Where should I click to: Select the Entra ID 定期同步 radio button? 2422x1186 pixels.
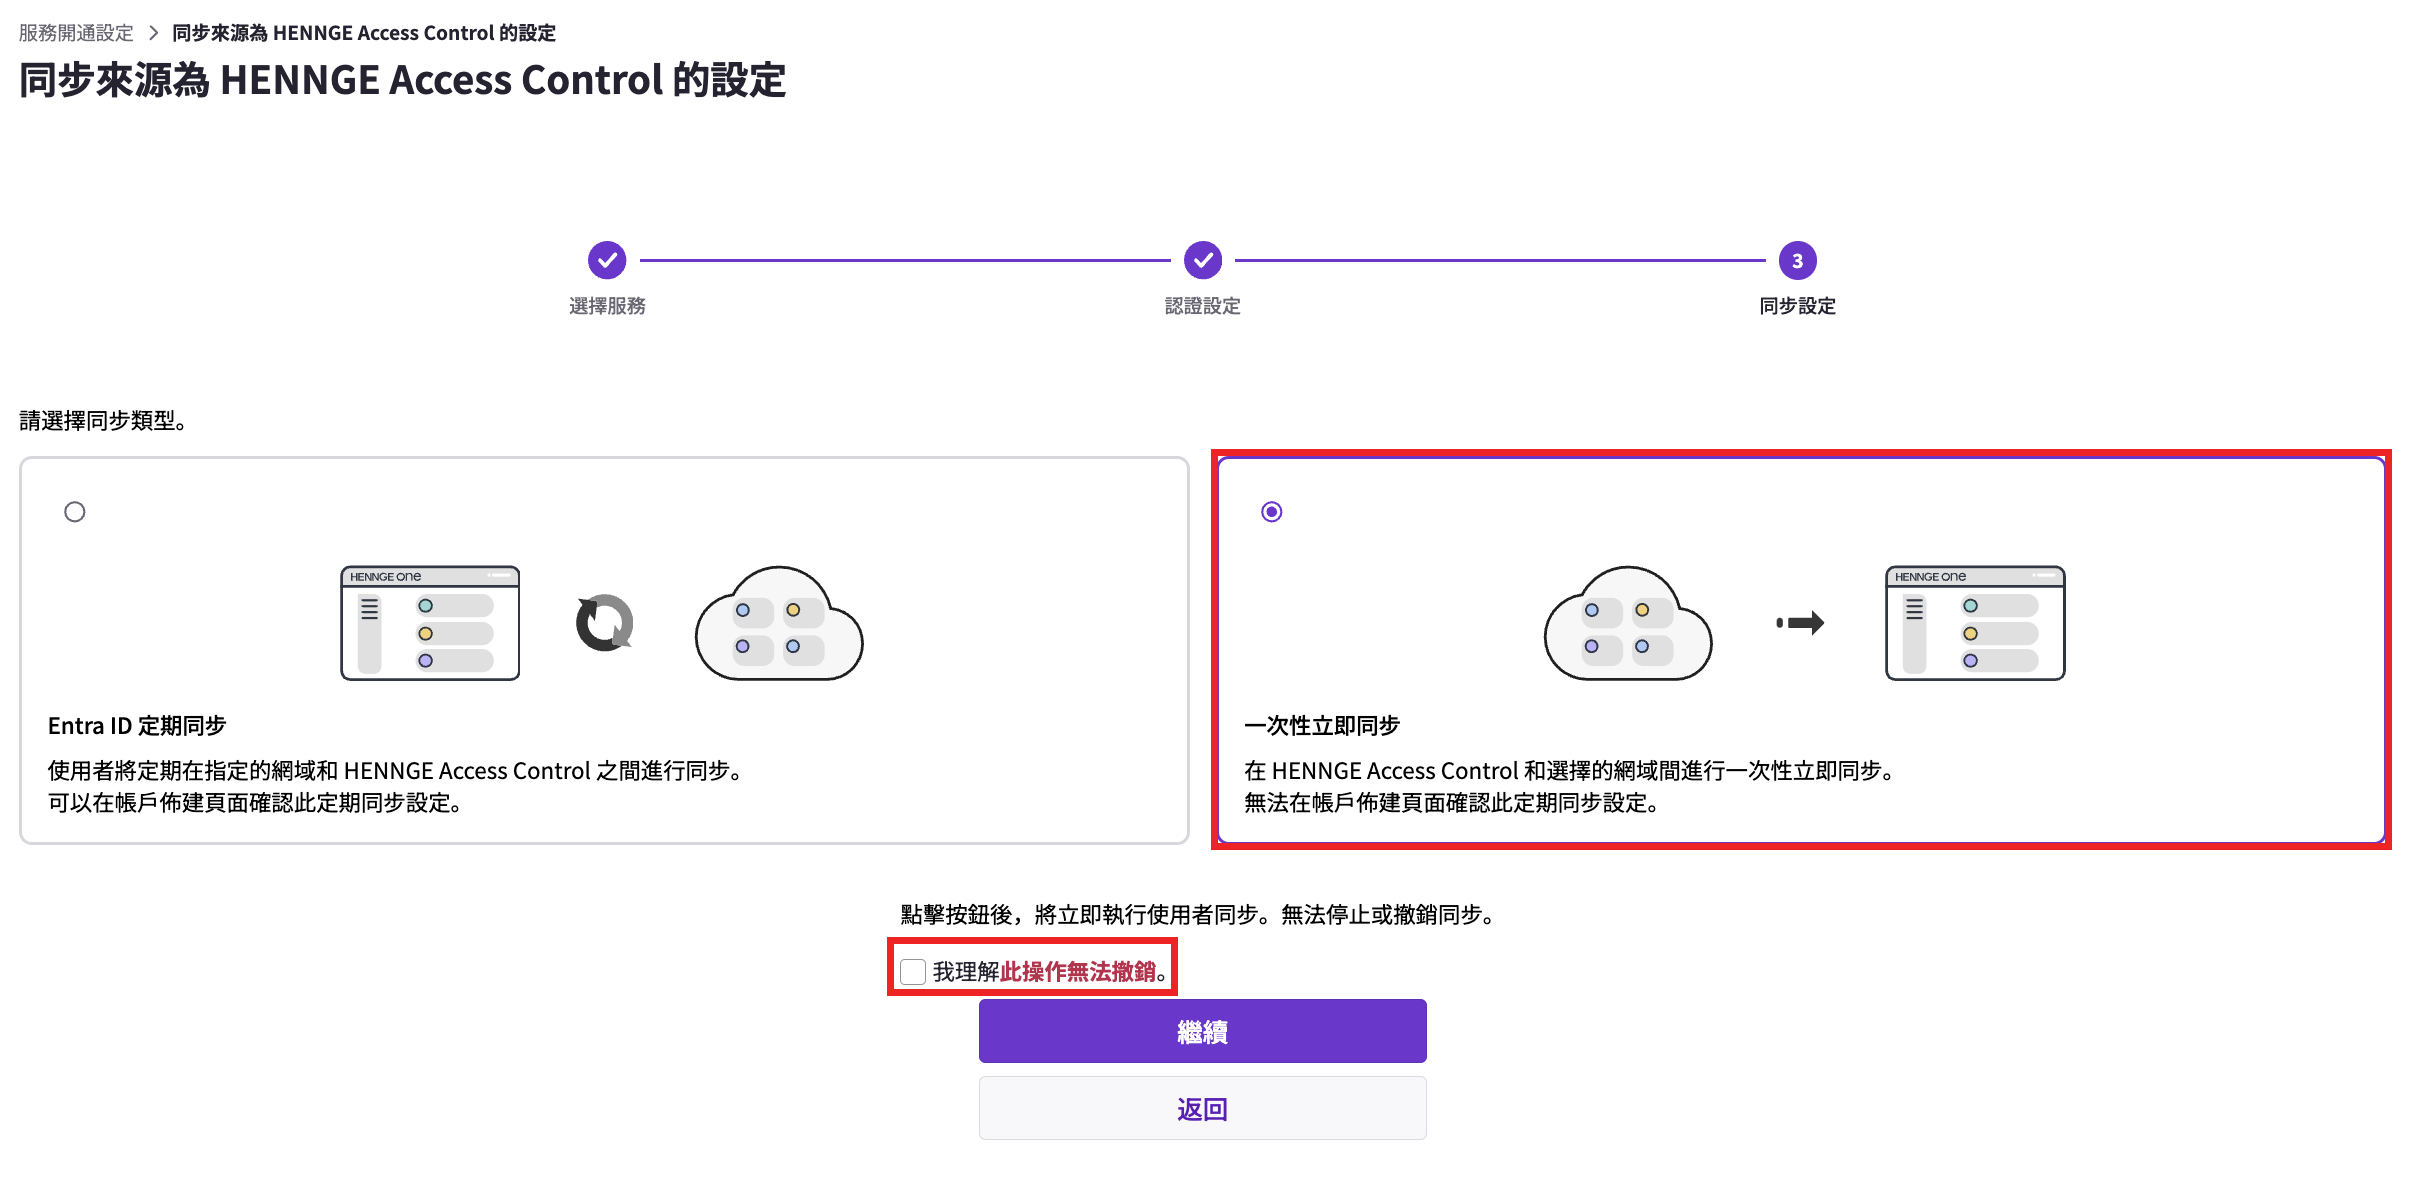[75, 512]
